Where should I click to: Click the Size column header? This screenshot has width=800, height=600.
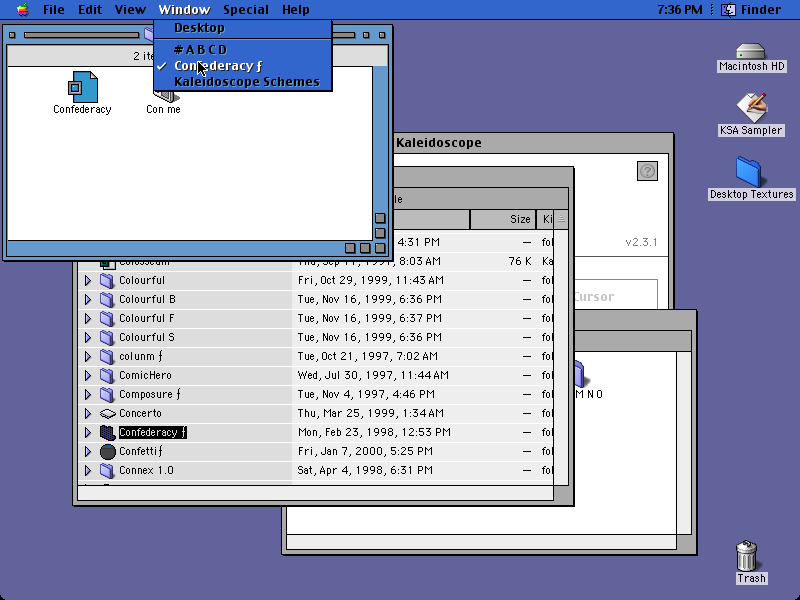click(x=503, y=219)
